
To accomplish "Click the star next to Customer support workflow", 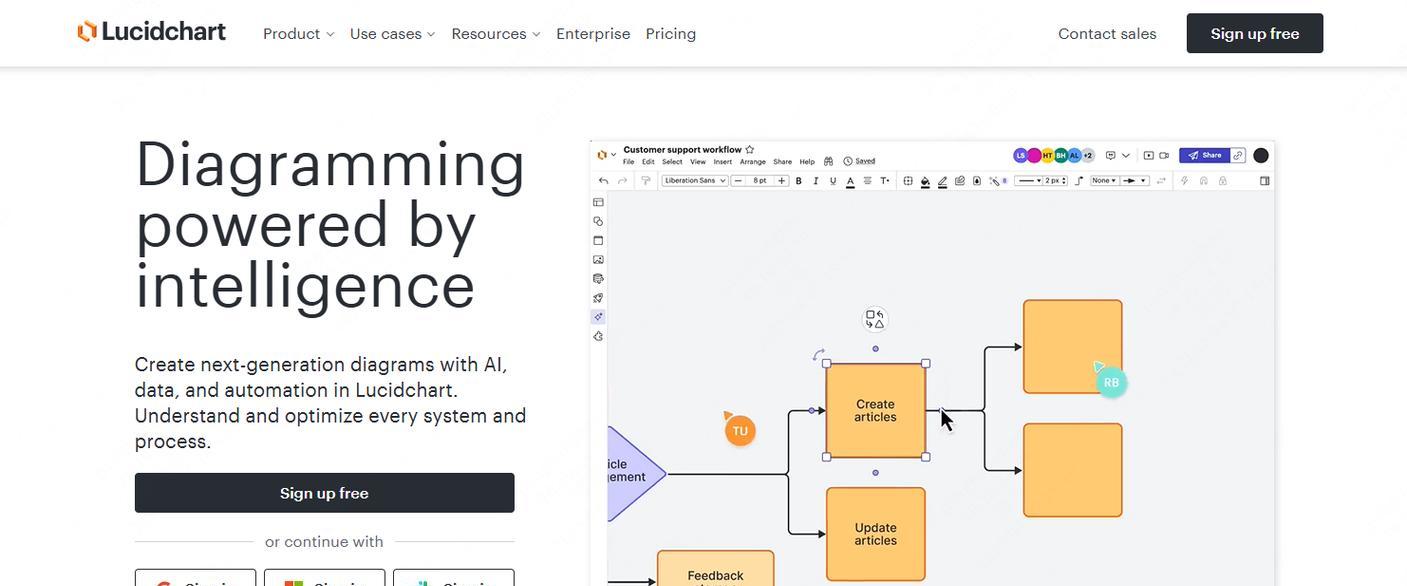I will point(750,150).
